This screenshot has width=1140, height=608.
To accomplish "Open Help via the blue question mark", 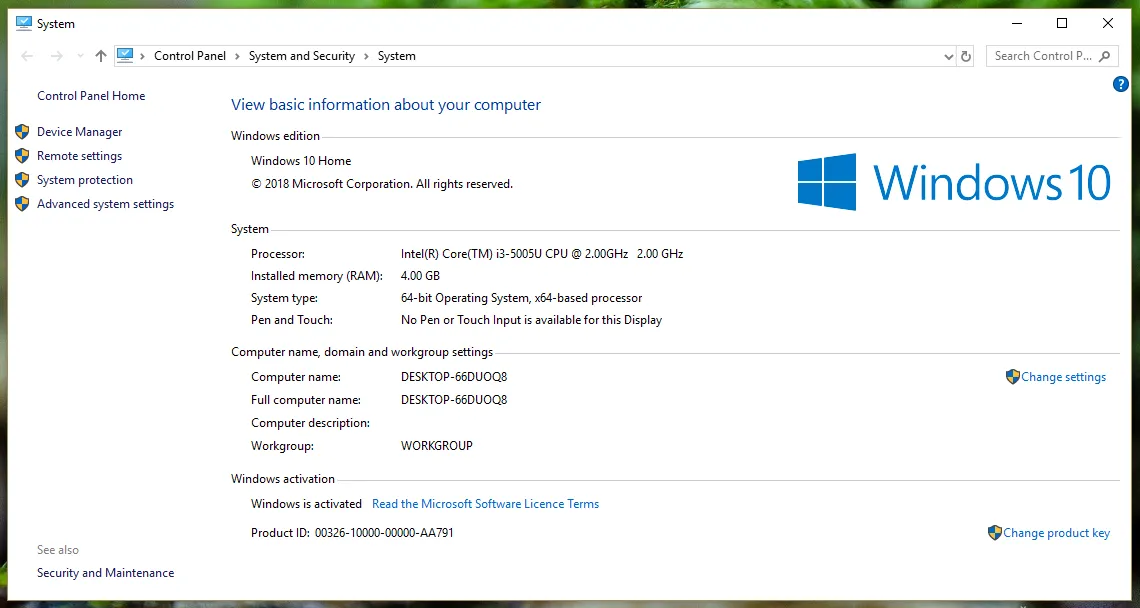I will click(1120, 84).
